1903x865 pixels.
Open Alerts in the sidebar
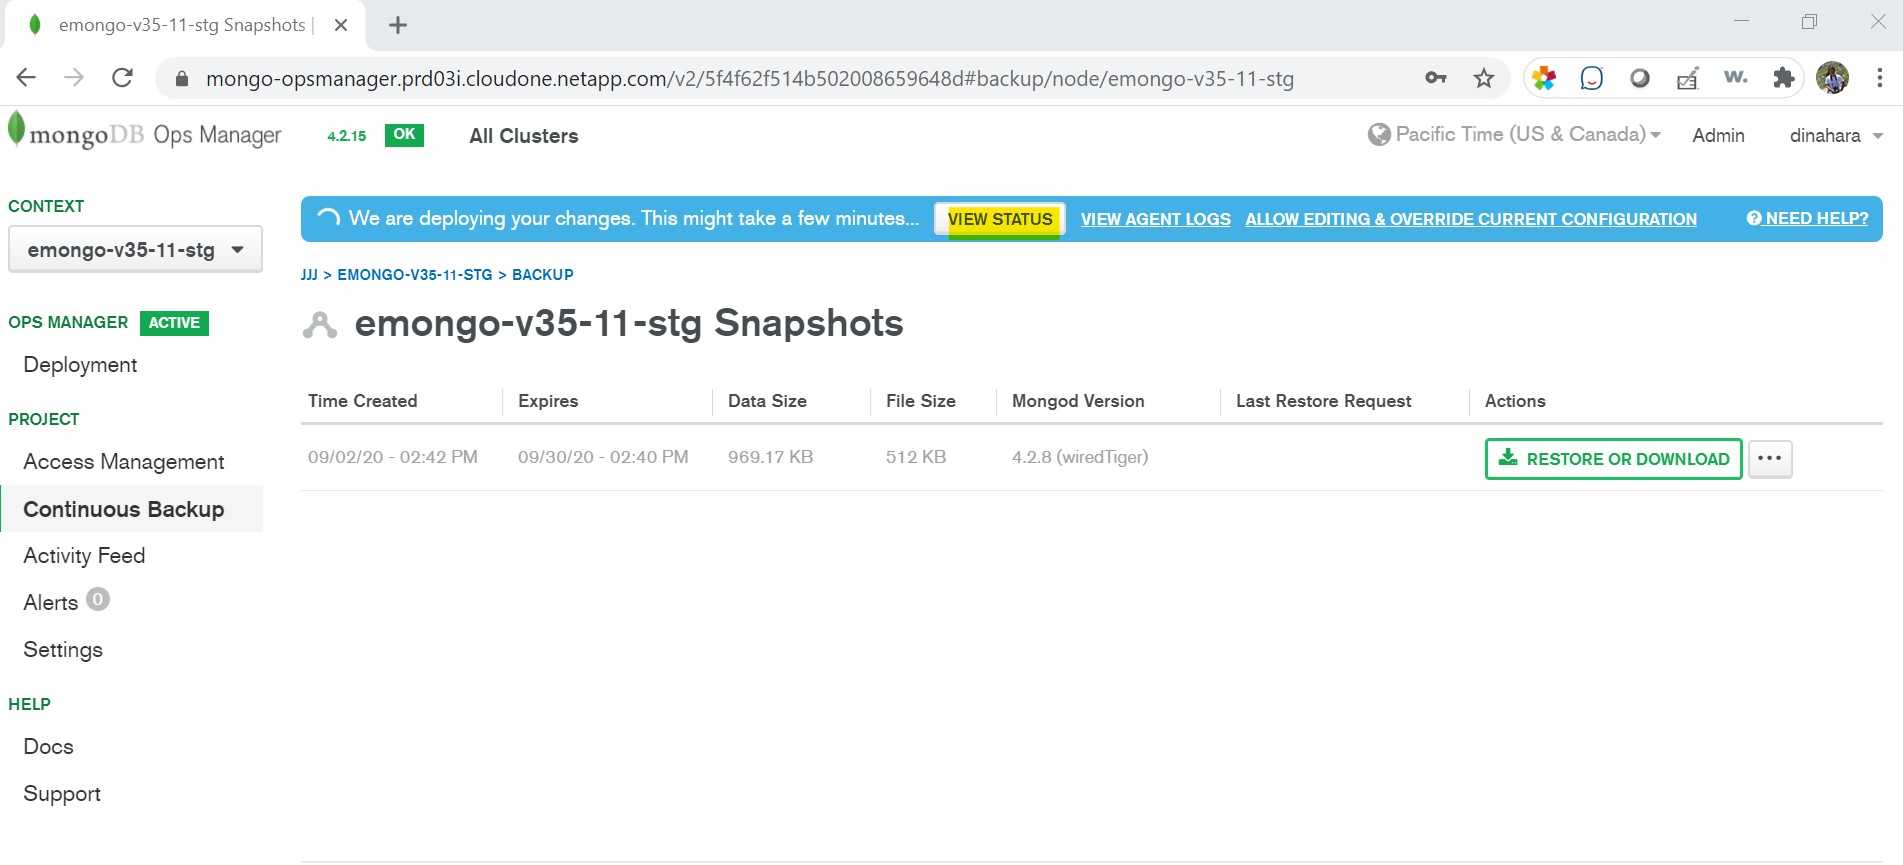50,603
